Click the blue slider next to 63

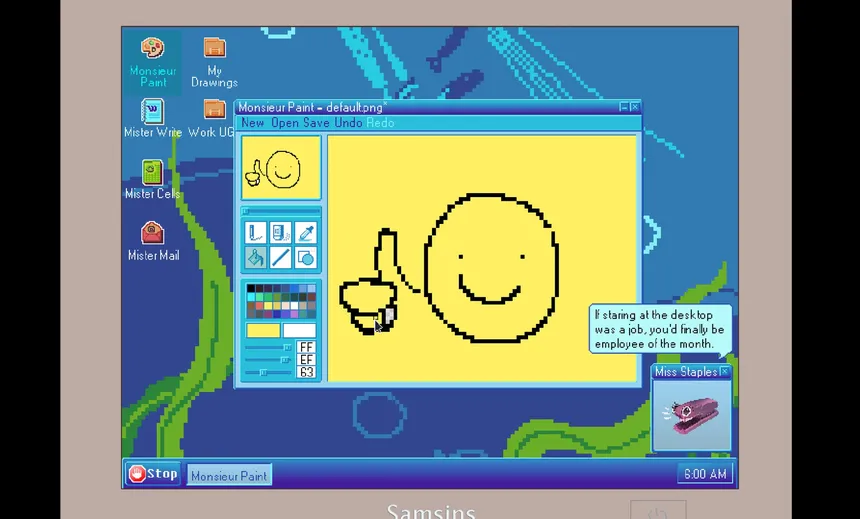[268, 373]
